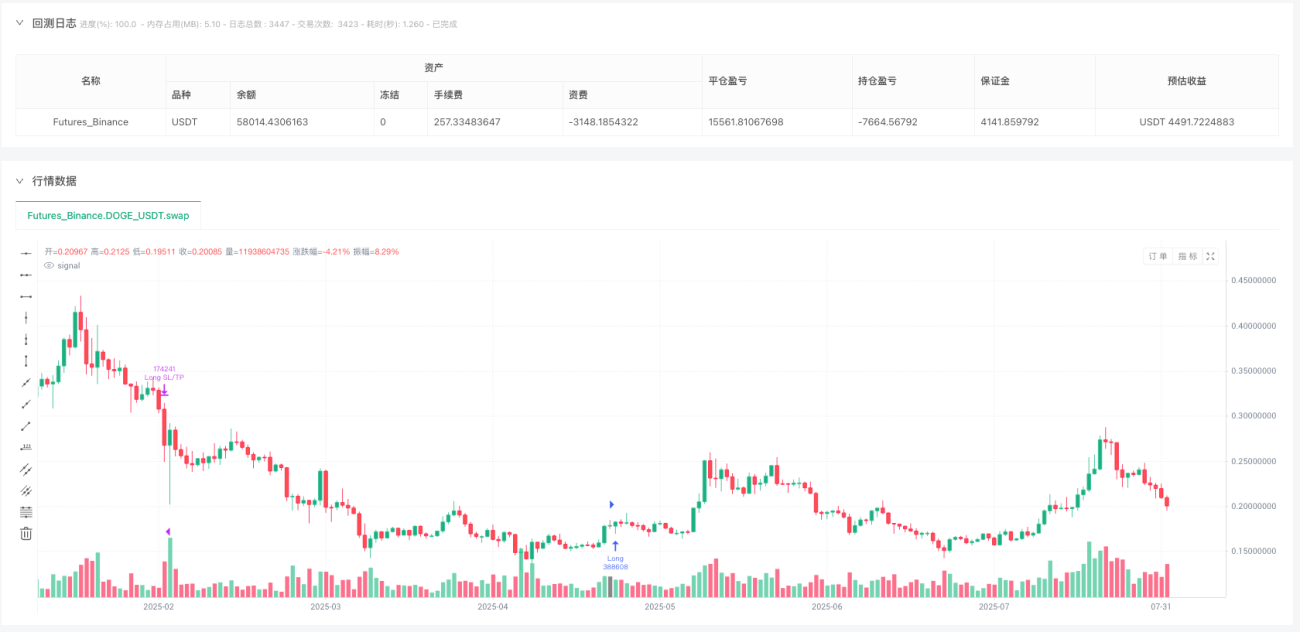Toggle the signal indicator eye icon

(x=49, y=265)
